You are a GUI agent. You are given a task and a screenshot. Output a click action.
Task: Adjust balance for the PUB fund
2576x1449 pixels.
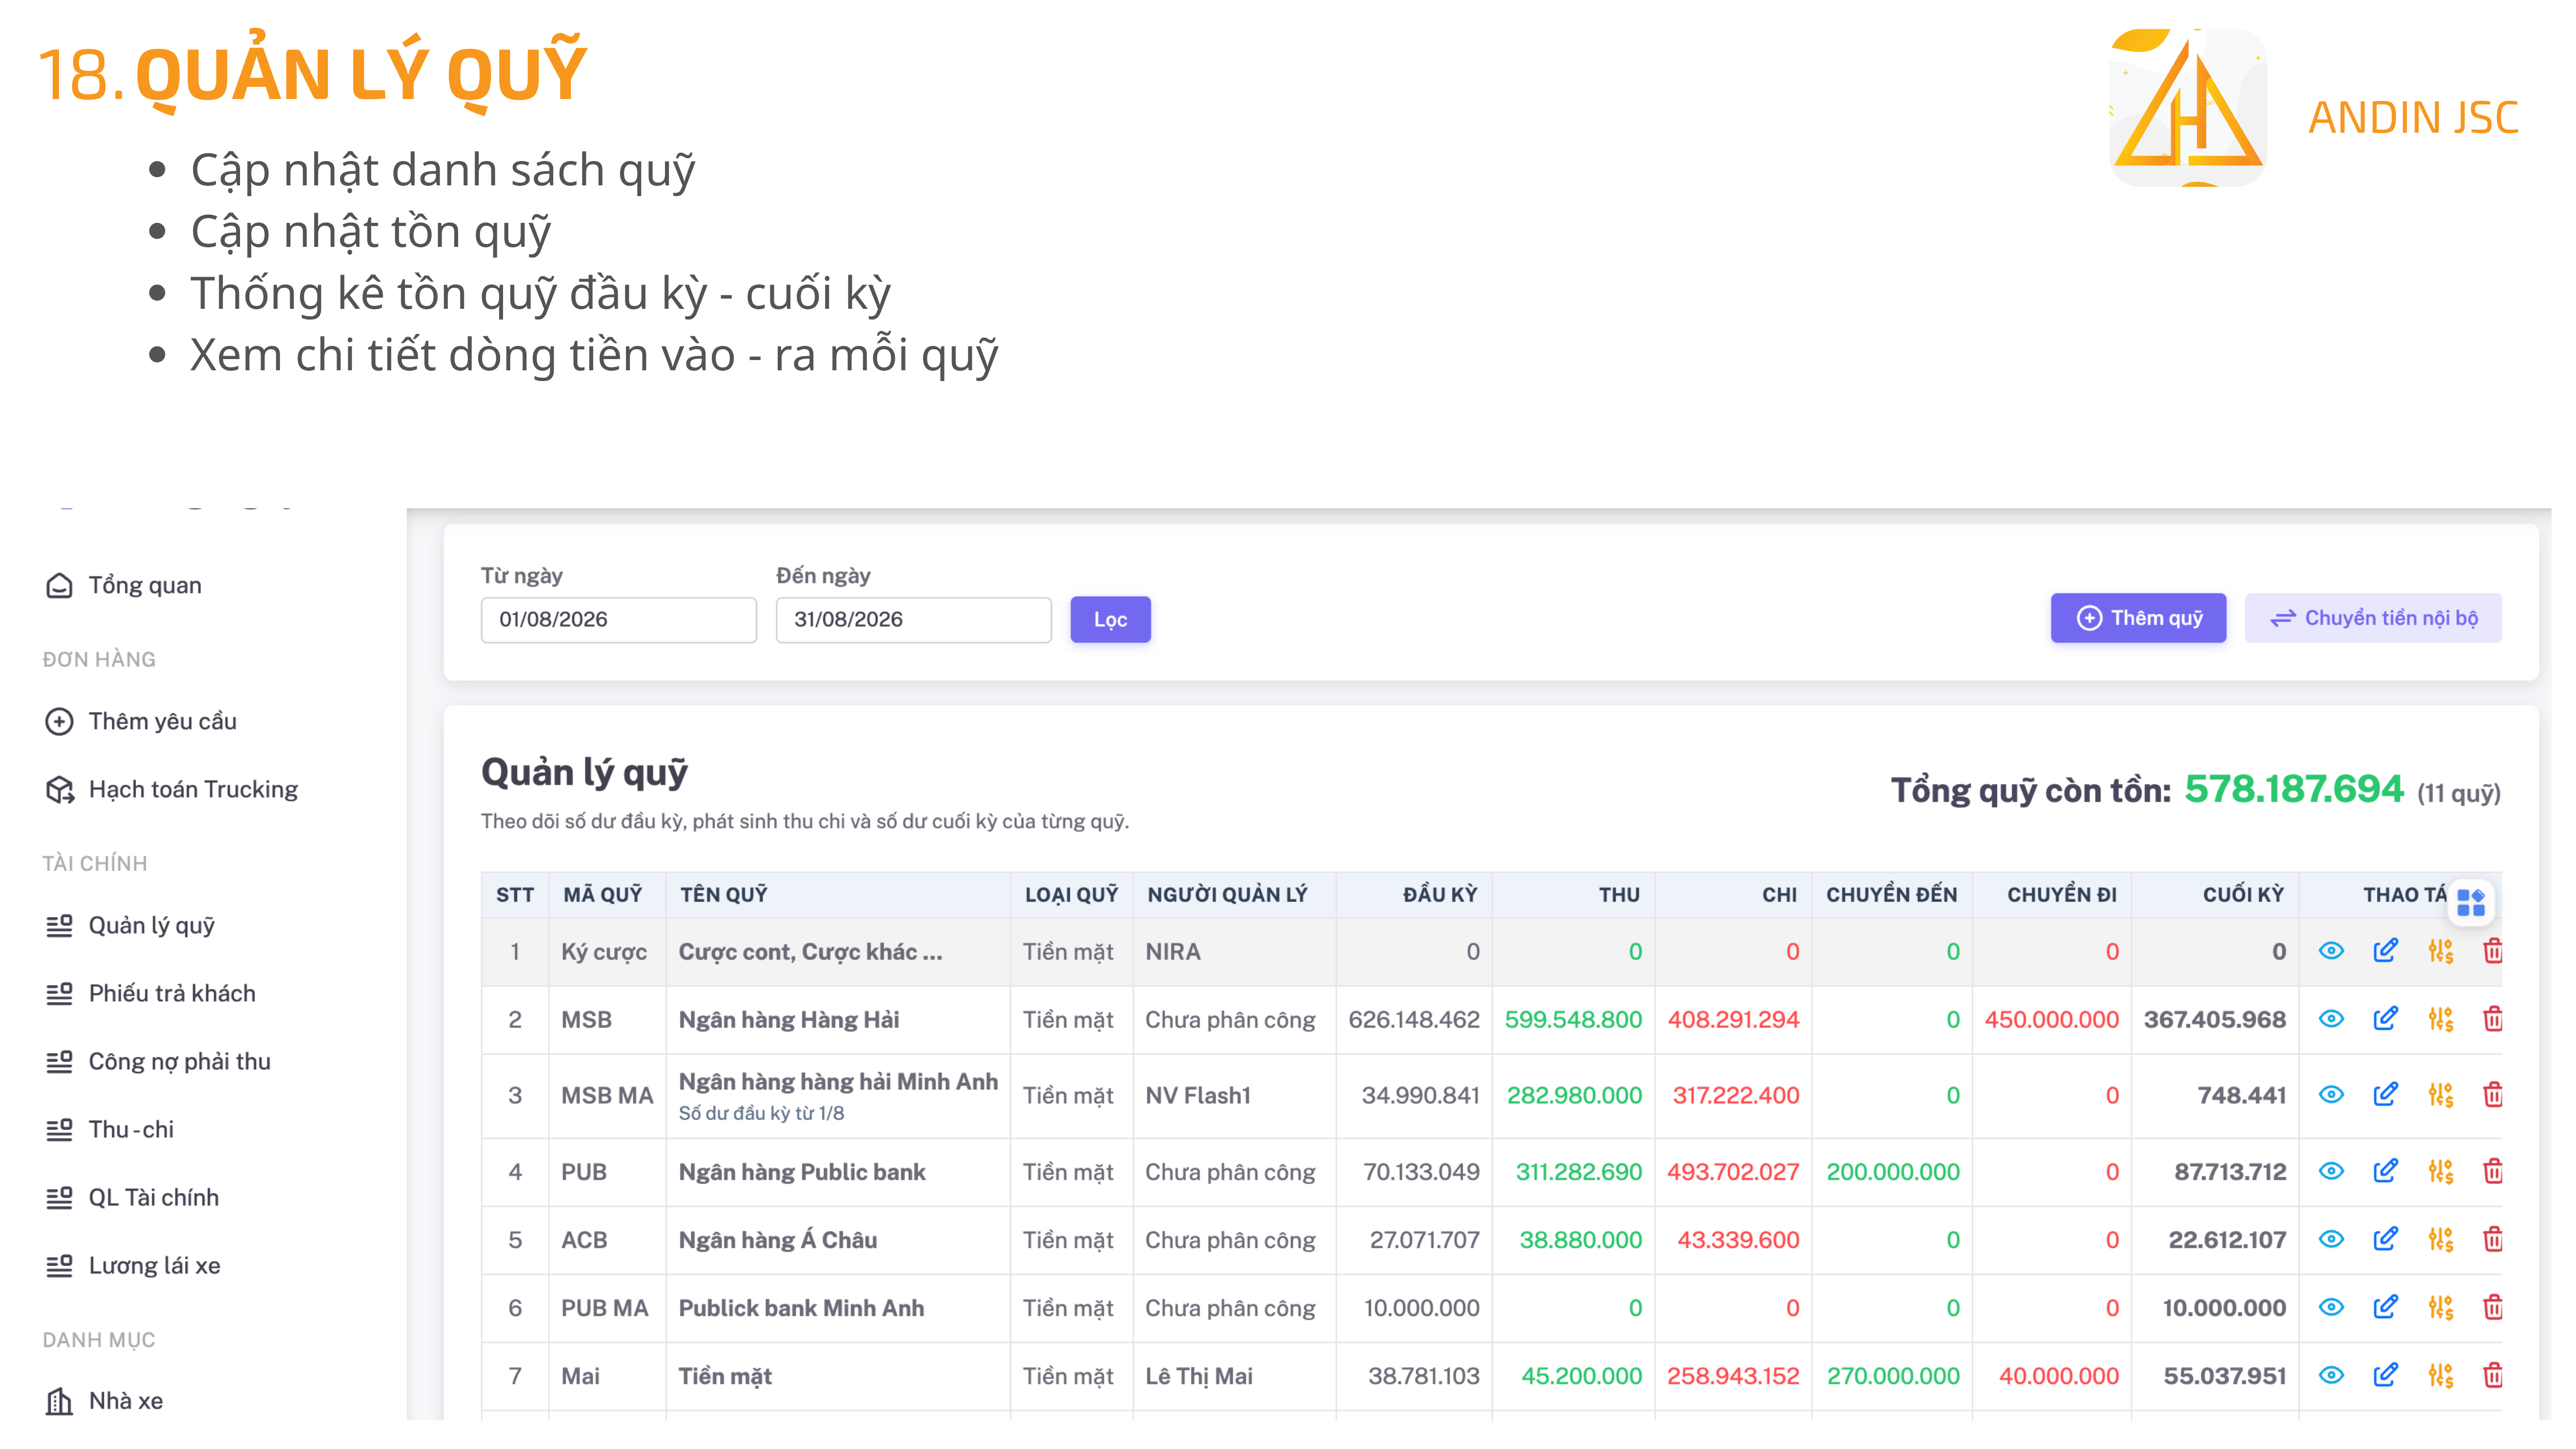[x=2440, y=1171]
